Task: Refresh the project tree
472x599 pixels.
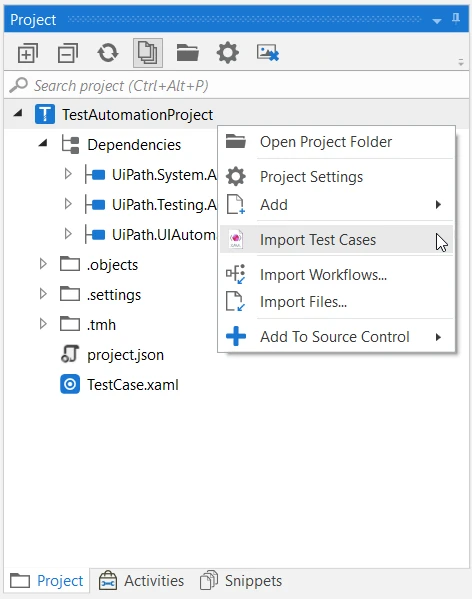Action: (x=108, y=53)
